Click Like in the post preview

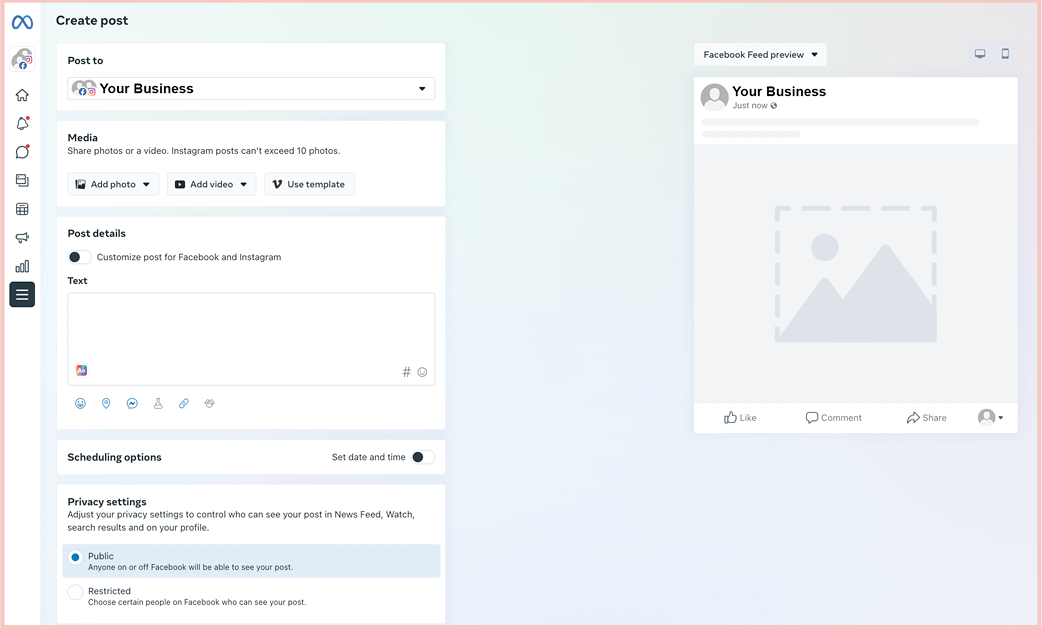(x=740, y=418)
